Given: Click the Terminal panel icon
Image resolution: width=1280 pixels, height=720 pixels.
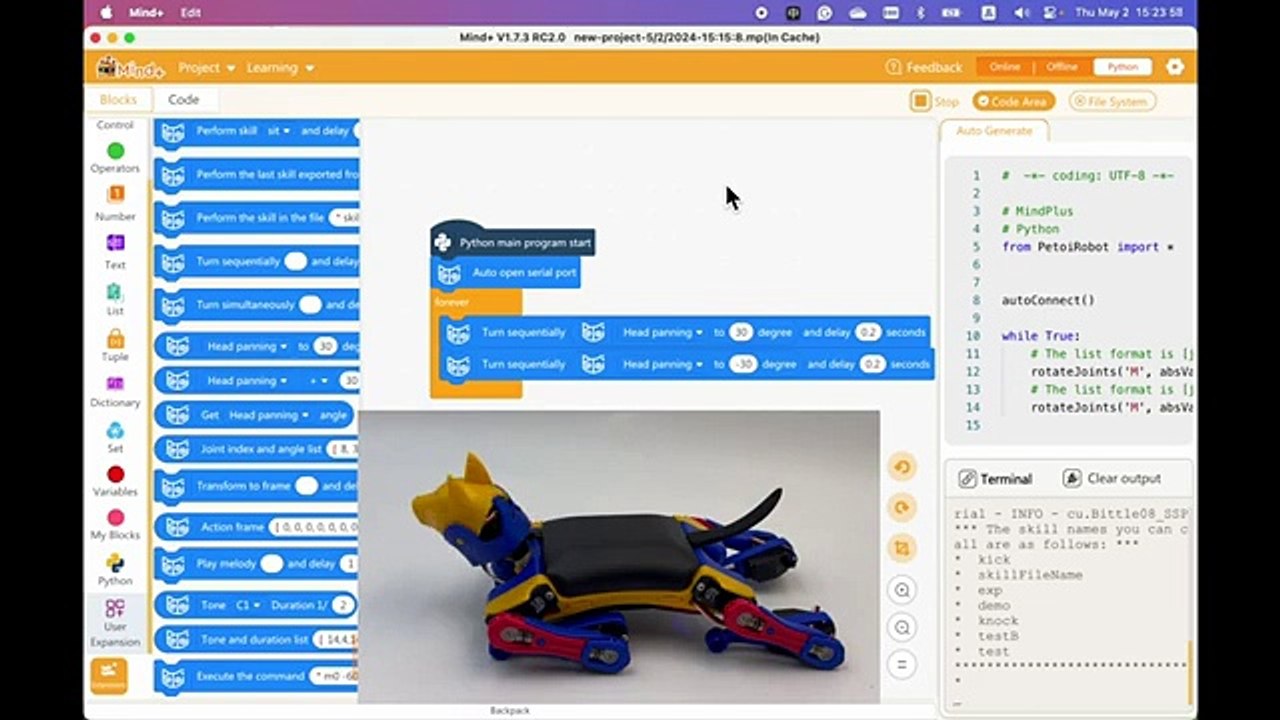Looking at the screenshot, I should click(967, 478).
